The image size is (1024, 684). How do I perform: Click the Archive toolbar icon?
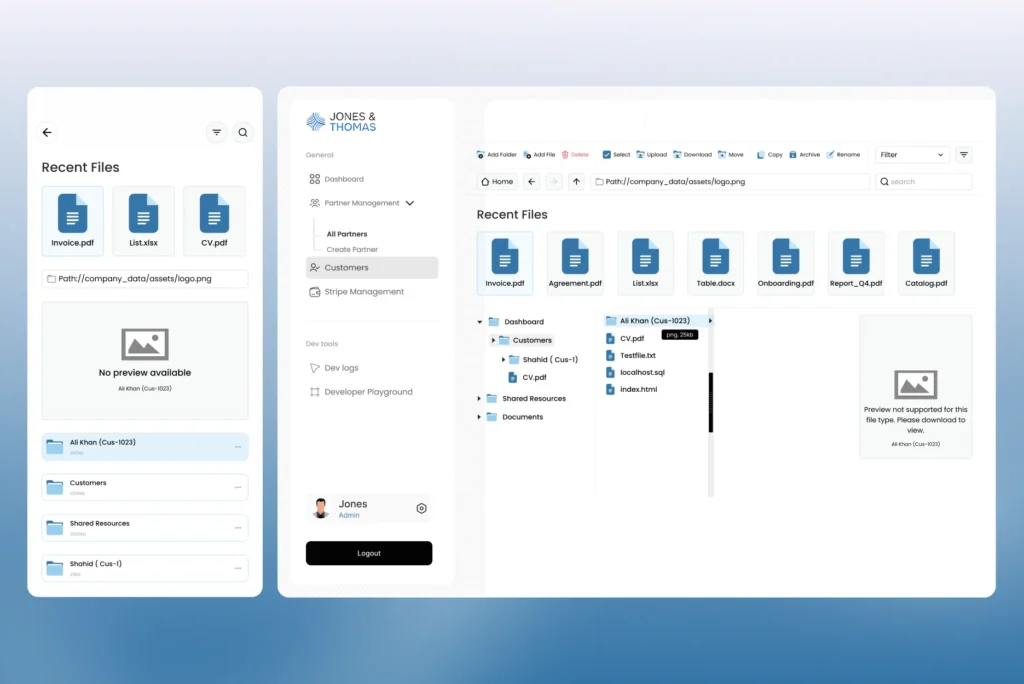pyautogui.click(x=793, y=155)
